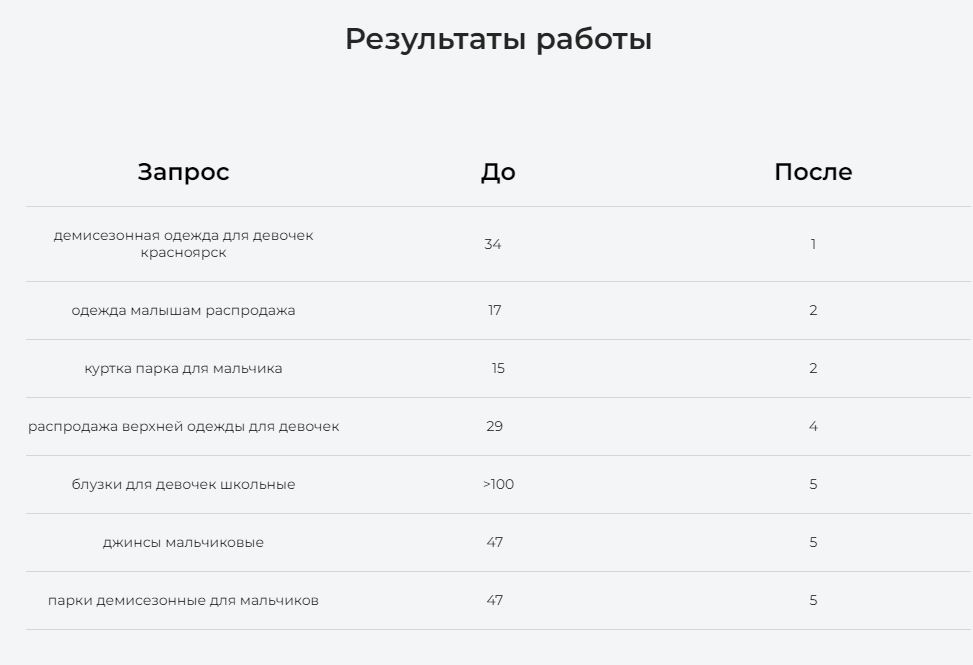
Task: Select the "джинсы мальчиковые" query text
Action: tap(183, 542)
